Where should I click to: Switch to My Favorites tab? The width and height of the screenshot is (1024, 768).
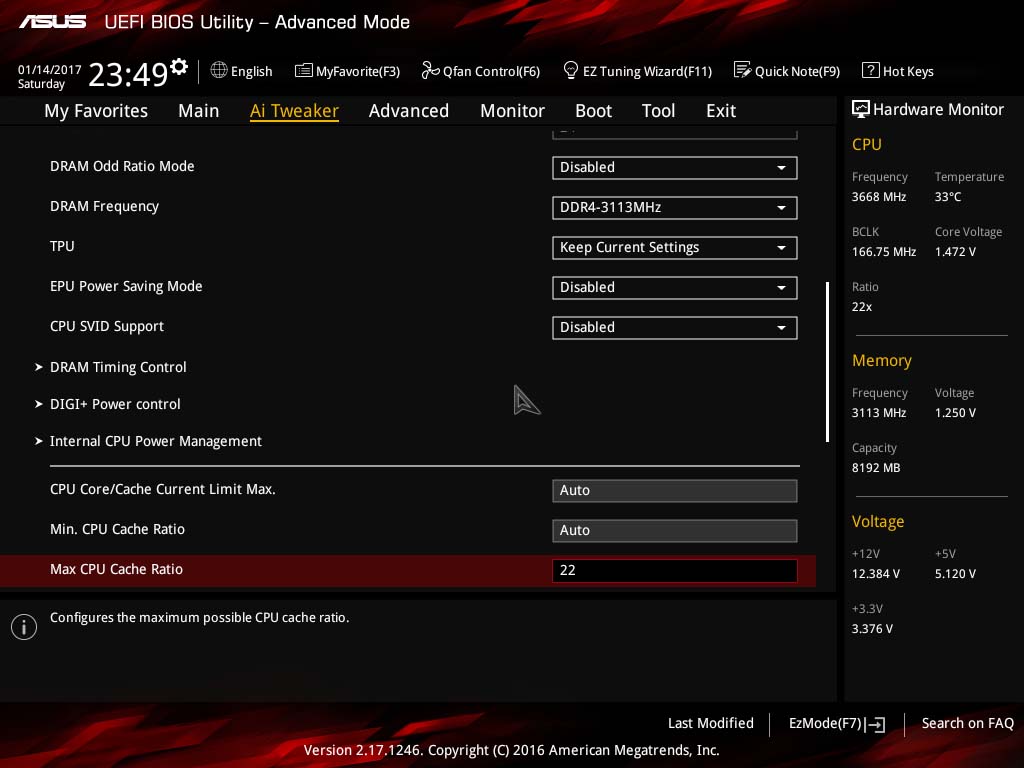coord(96,111)
